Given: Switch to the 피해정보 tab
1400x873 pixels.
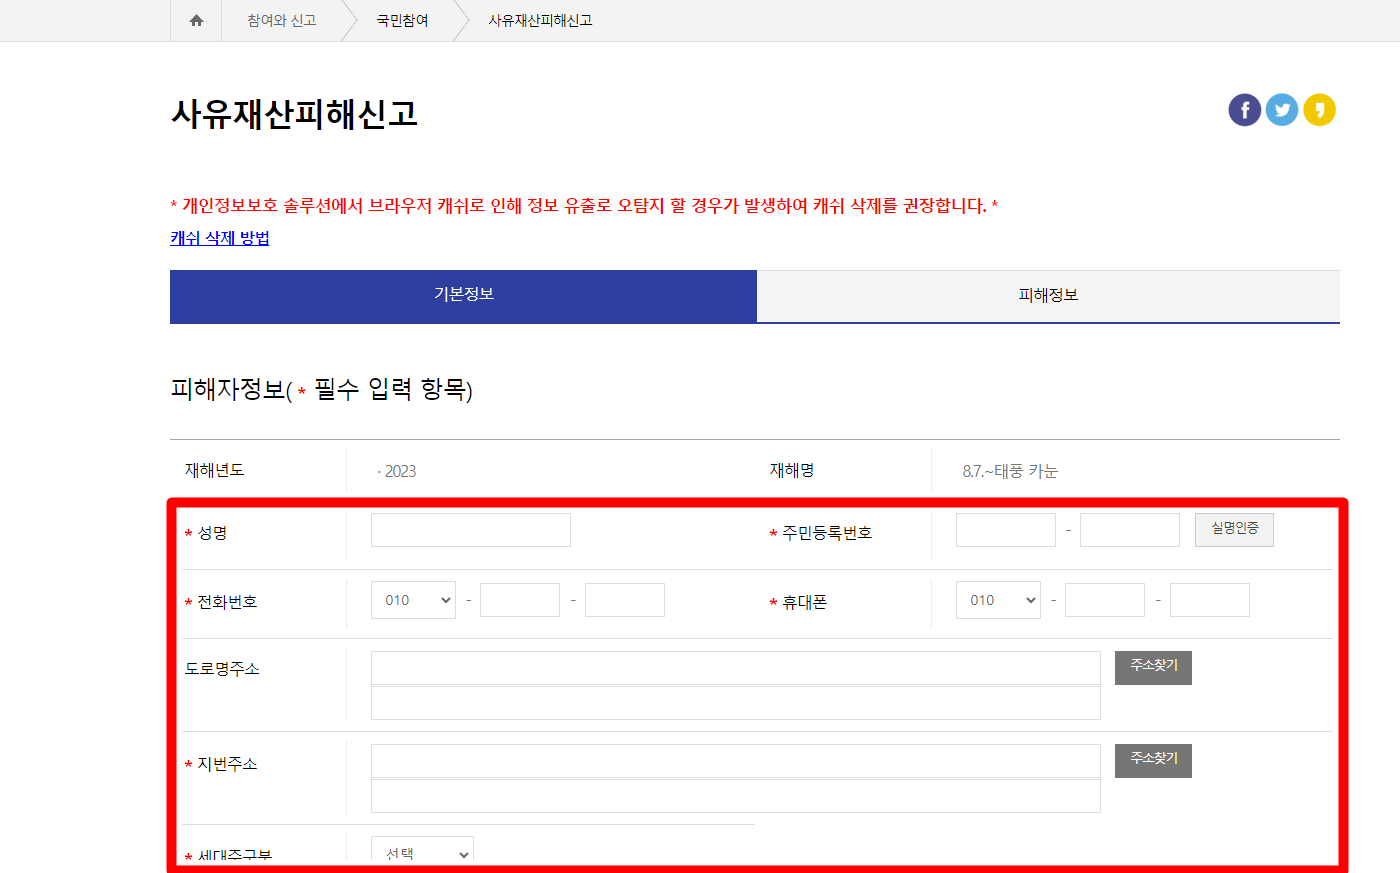Looking at the screenshot, I should pyautogui.click(x=1048, y=296).
